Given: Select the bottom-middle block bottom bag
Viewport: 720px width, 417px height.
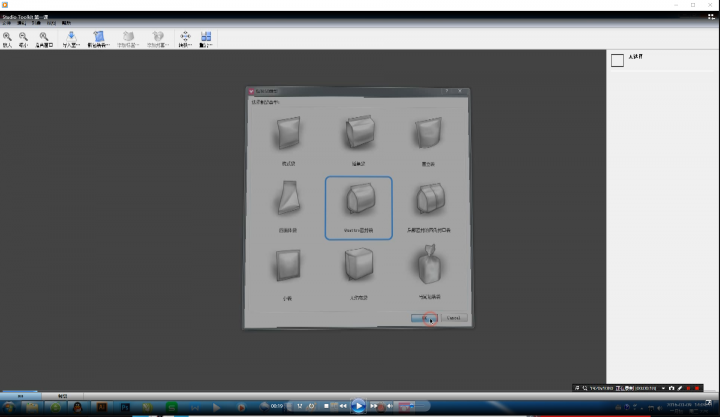Looking at the screenshot, I should 358,267.
